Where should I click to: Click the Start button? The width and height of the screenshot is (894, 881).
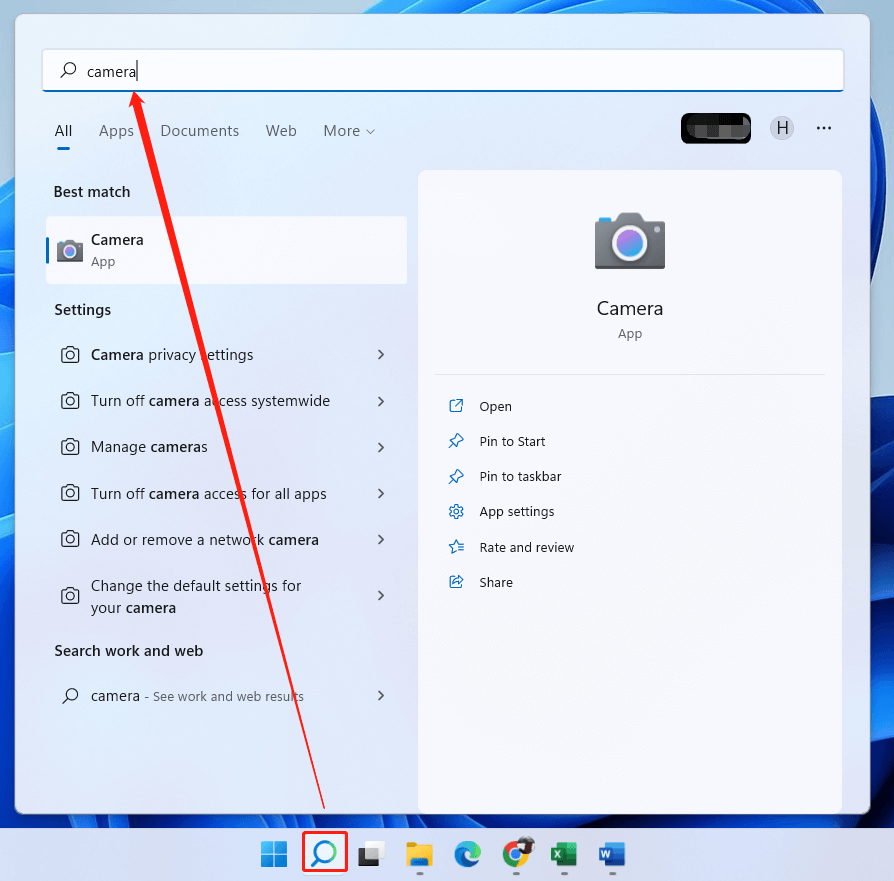273,853
